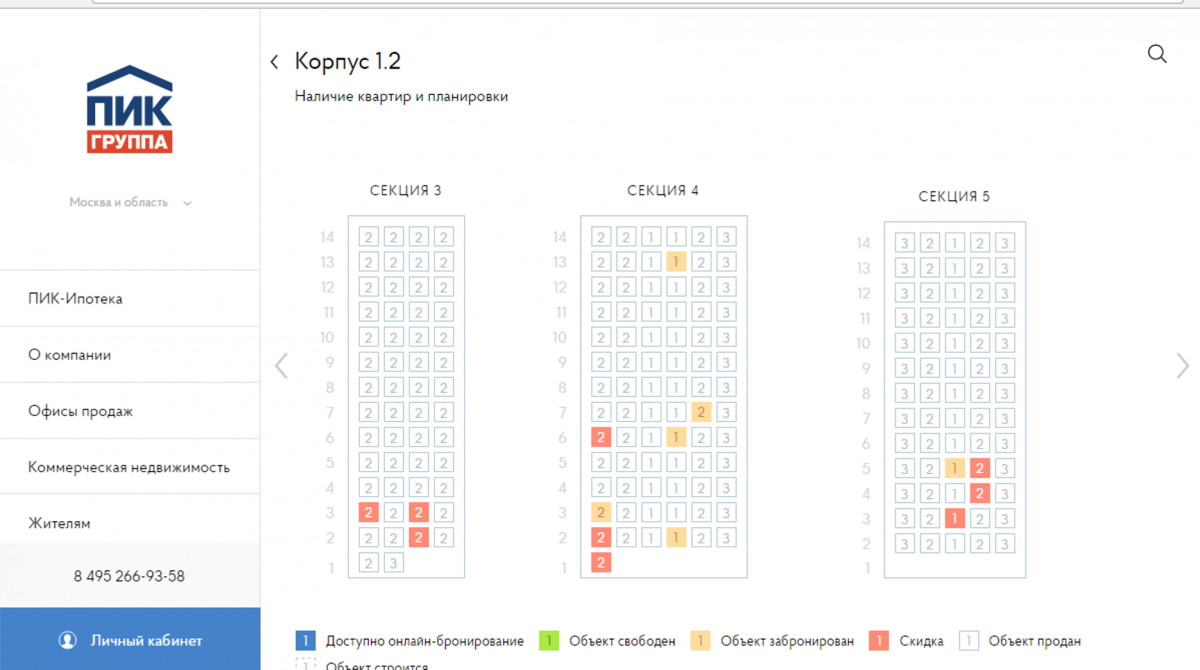The height and width of the screenshot is (670, 1200).
Task: Select yellow reserved flat on floor 5, Секция 5
Action: point(955,468)
